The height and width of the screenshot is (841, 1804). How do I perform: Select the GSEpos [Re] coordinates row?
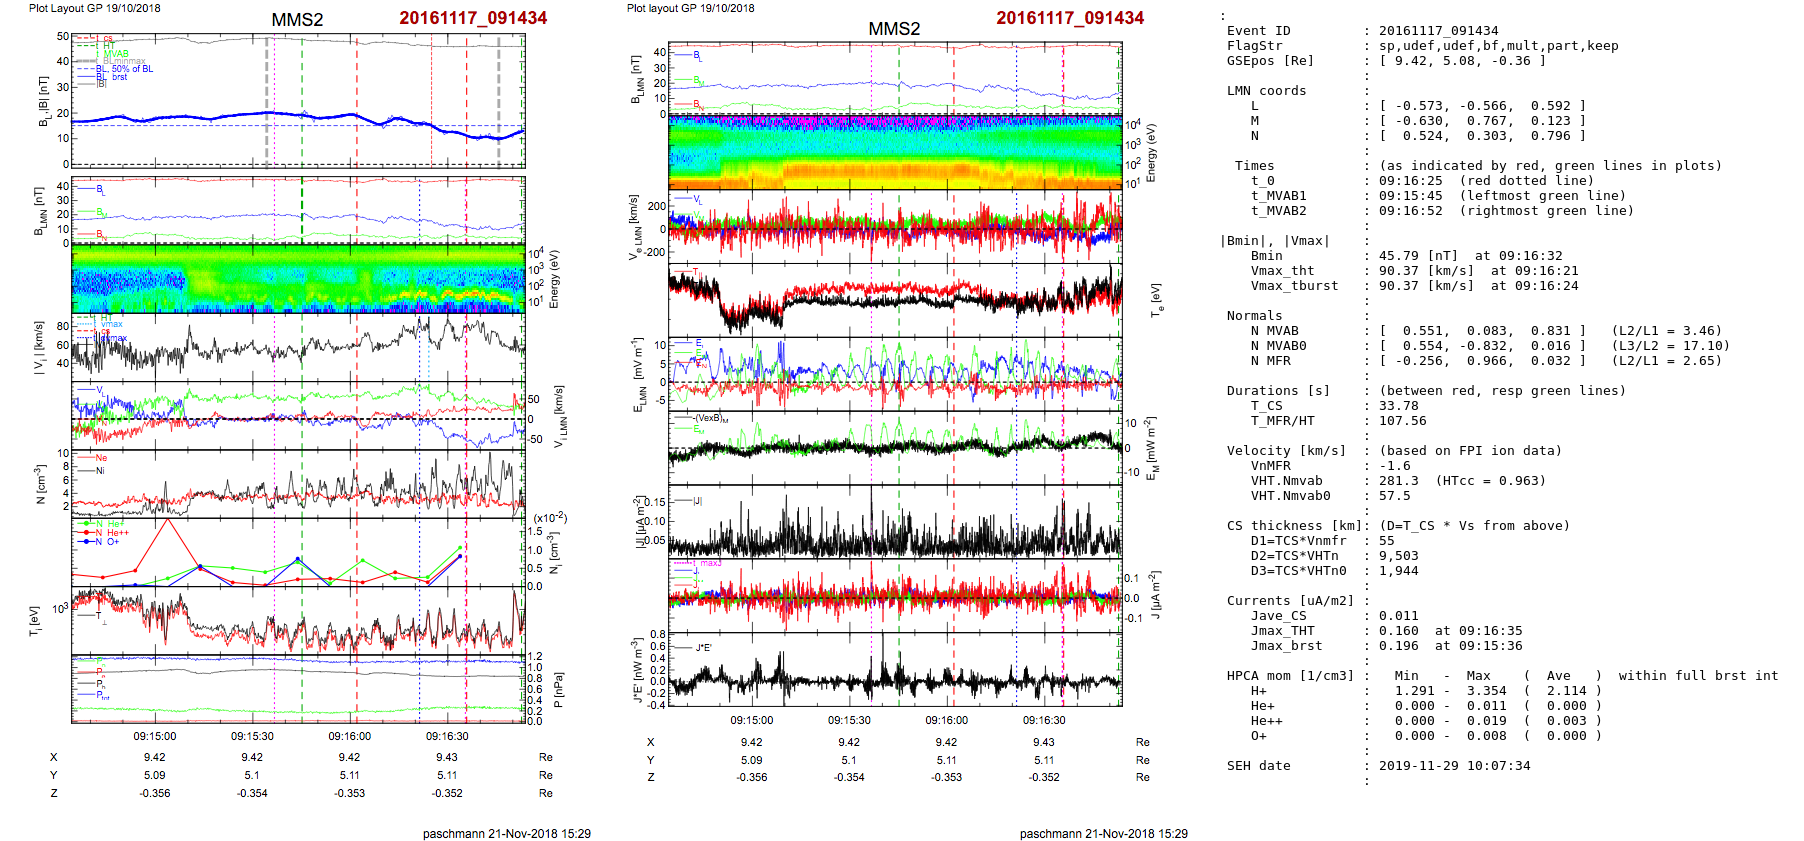pyautogui.click(x=1461, y=61)
